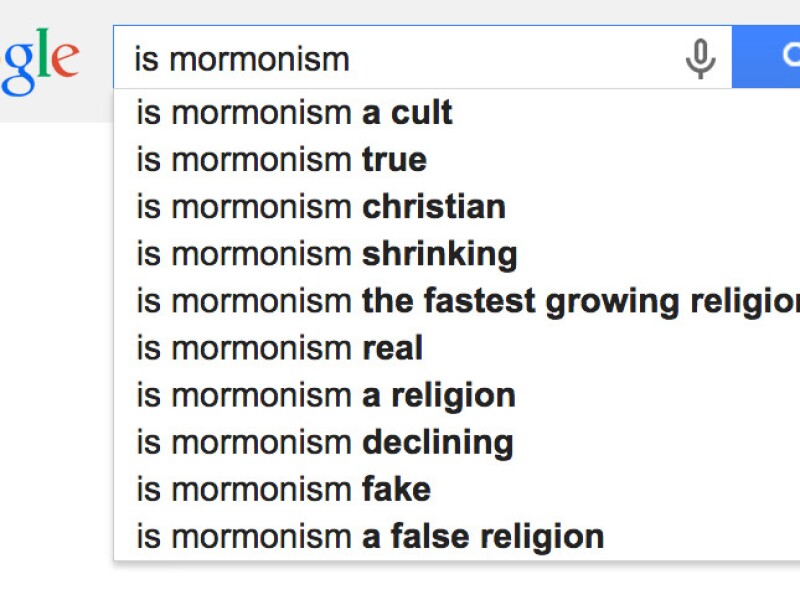Screen dimensions: 800x600
Task: Select 'is mormonism shrinking' from suggestions
Action: (x=326, y=254)
